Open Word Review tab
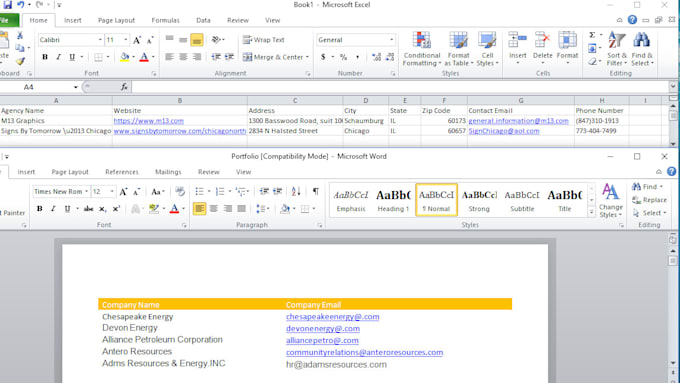 click(x=209, y=172)
